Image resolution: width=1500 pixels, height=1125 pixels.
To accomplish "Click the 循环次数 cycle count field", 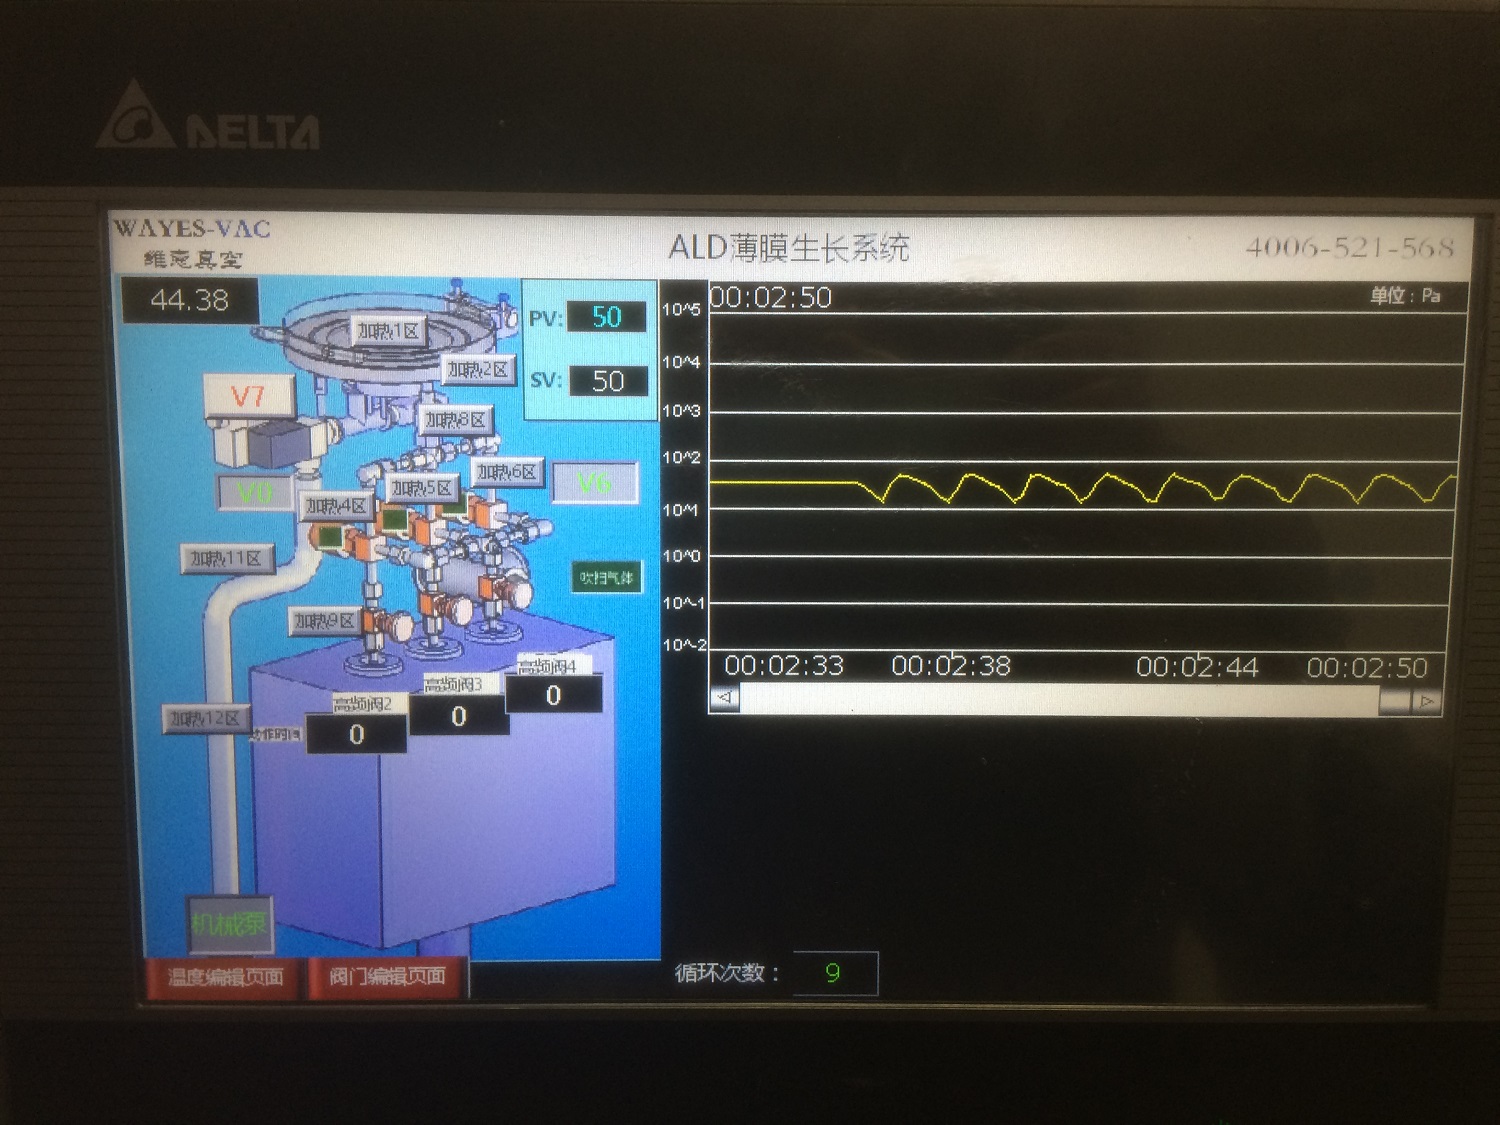I will click(x=834, y=973).
